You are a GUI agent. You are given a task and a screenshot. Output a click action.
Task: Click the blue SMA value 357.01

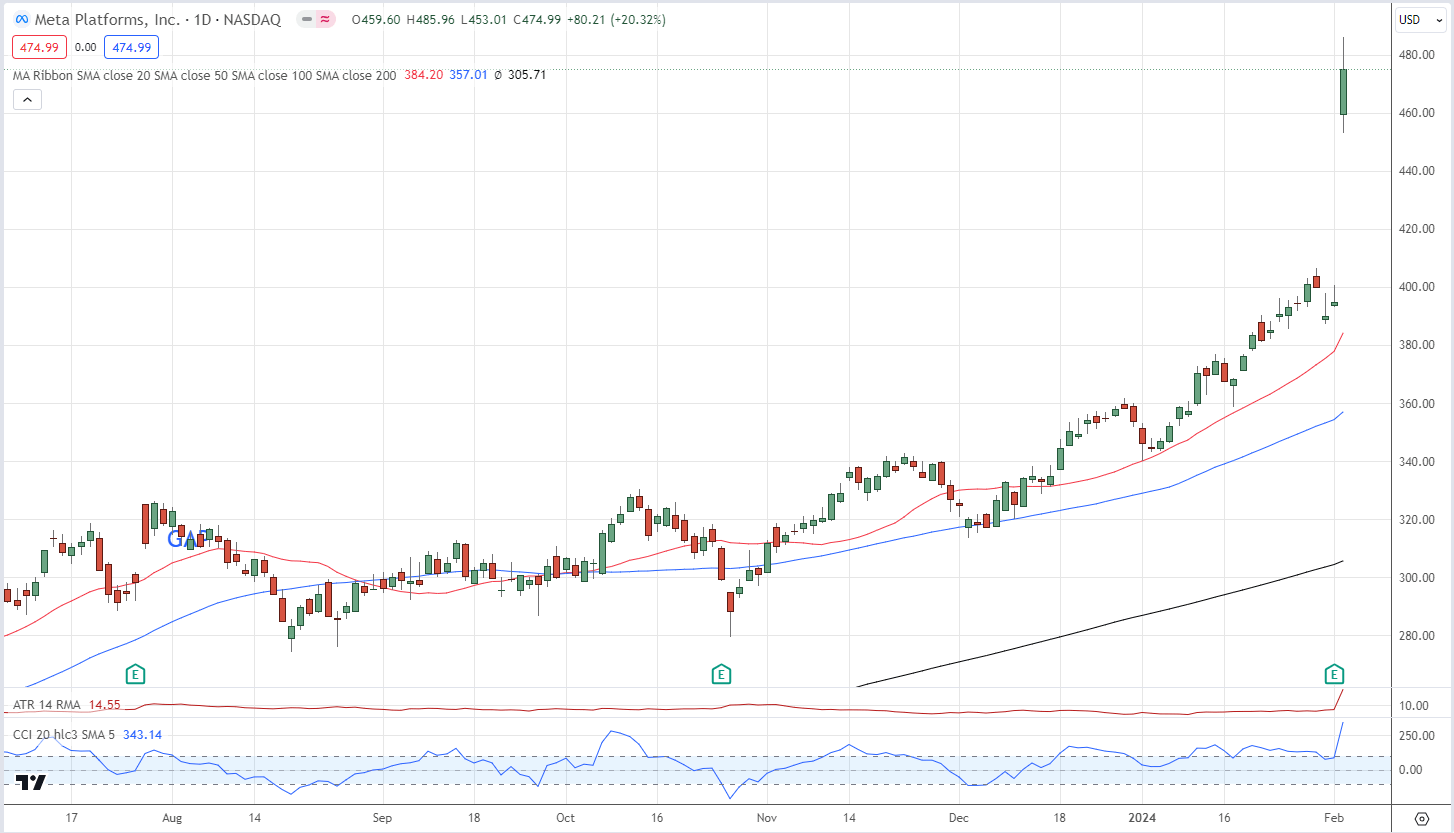pyautogui.click(x=469, y=75)
